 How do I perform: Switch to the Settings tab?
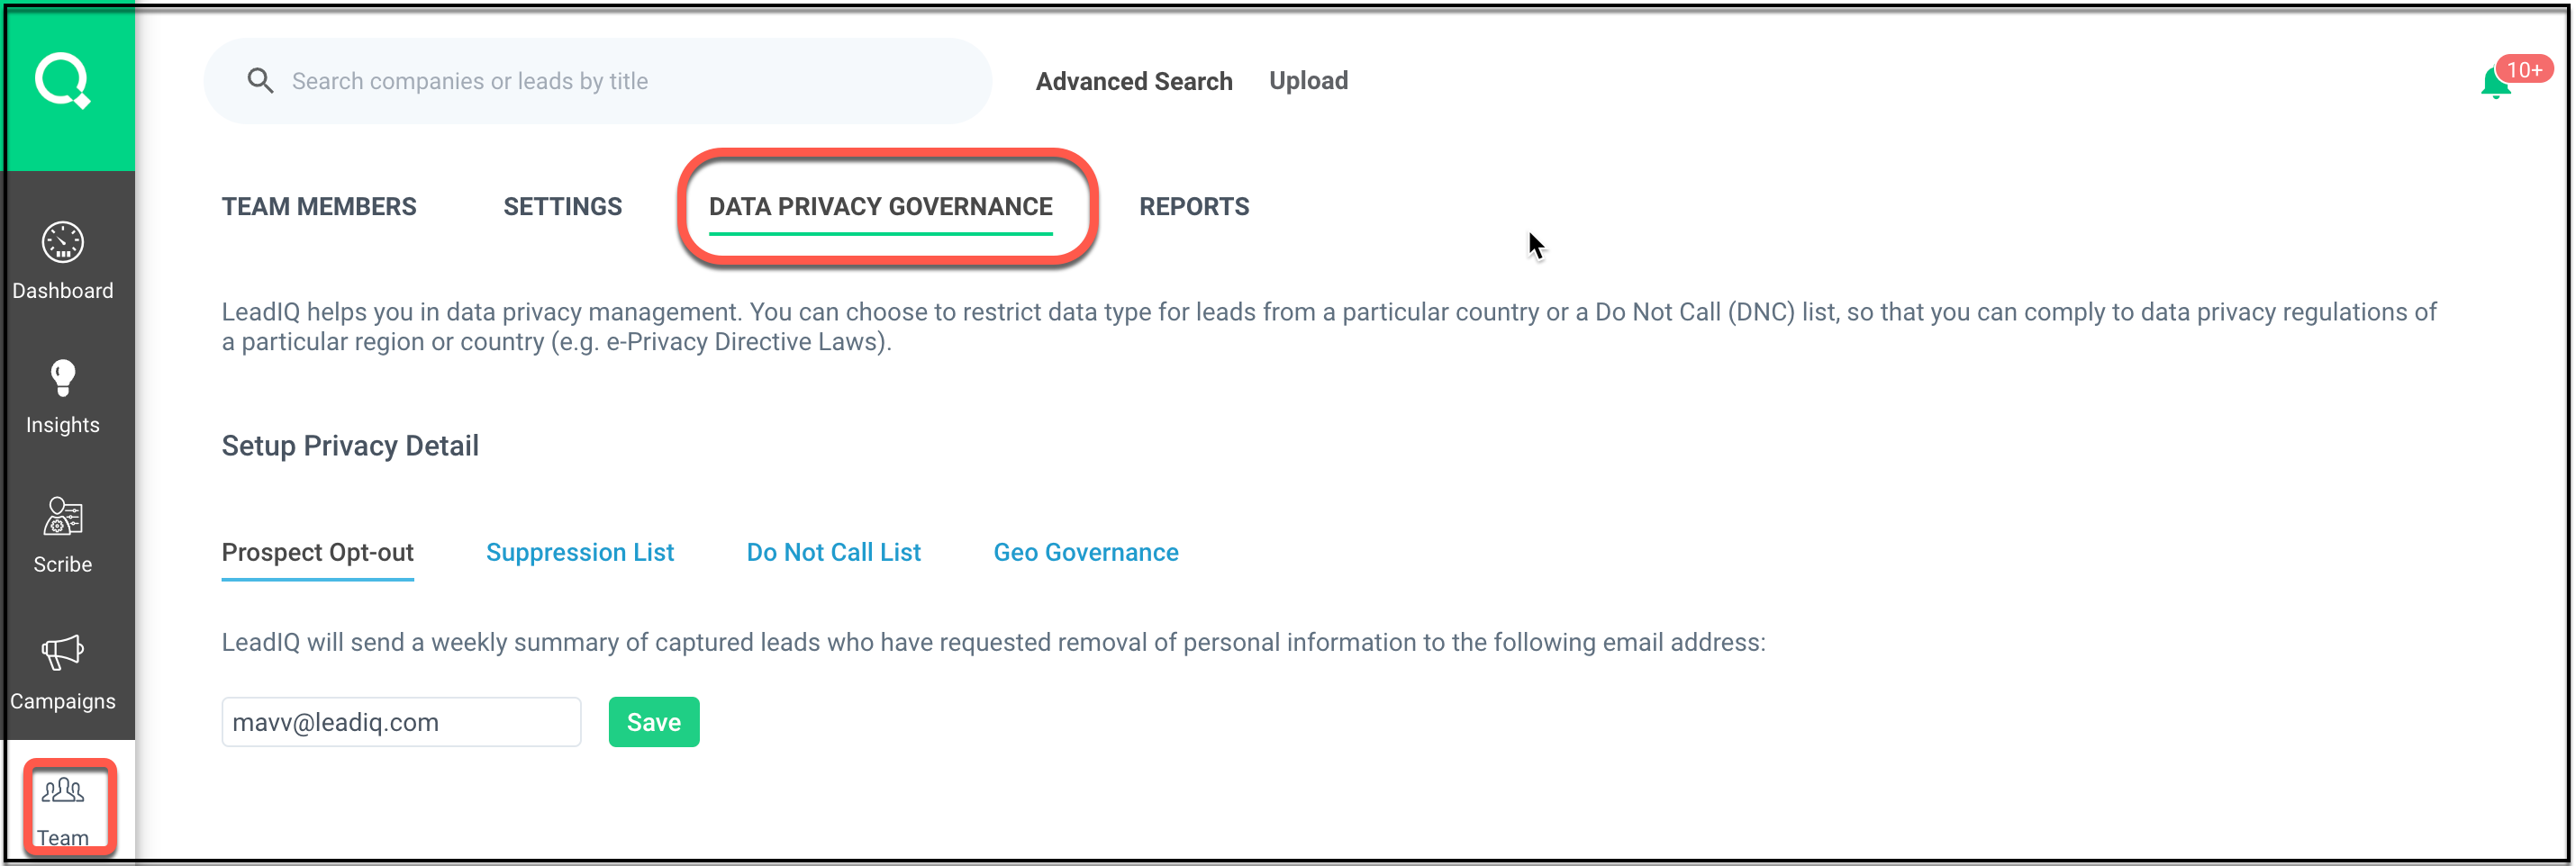(562, 207)
